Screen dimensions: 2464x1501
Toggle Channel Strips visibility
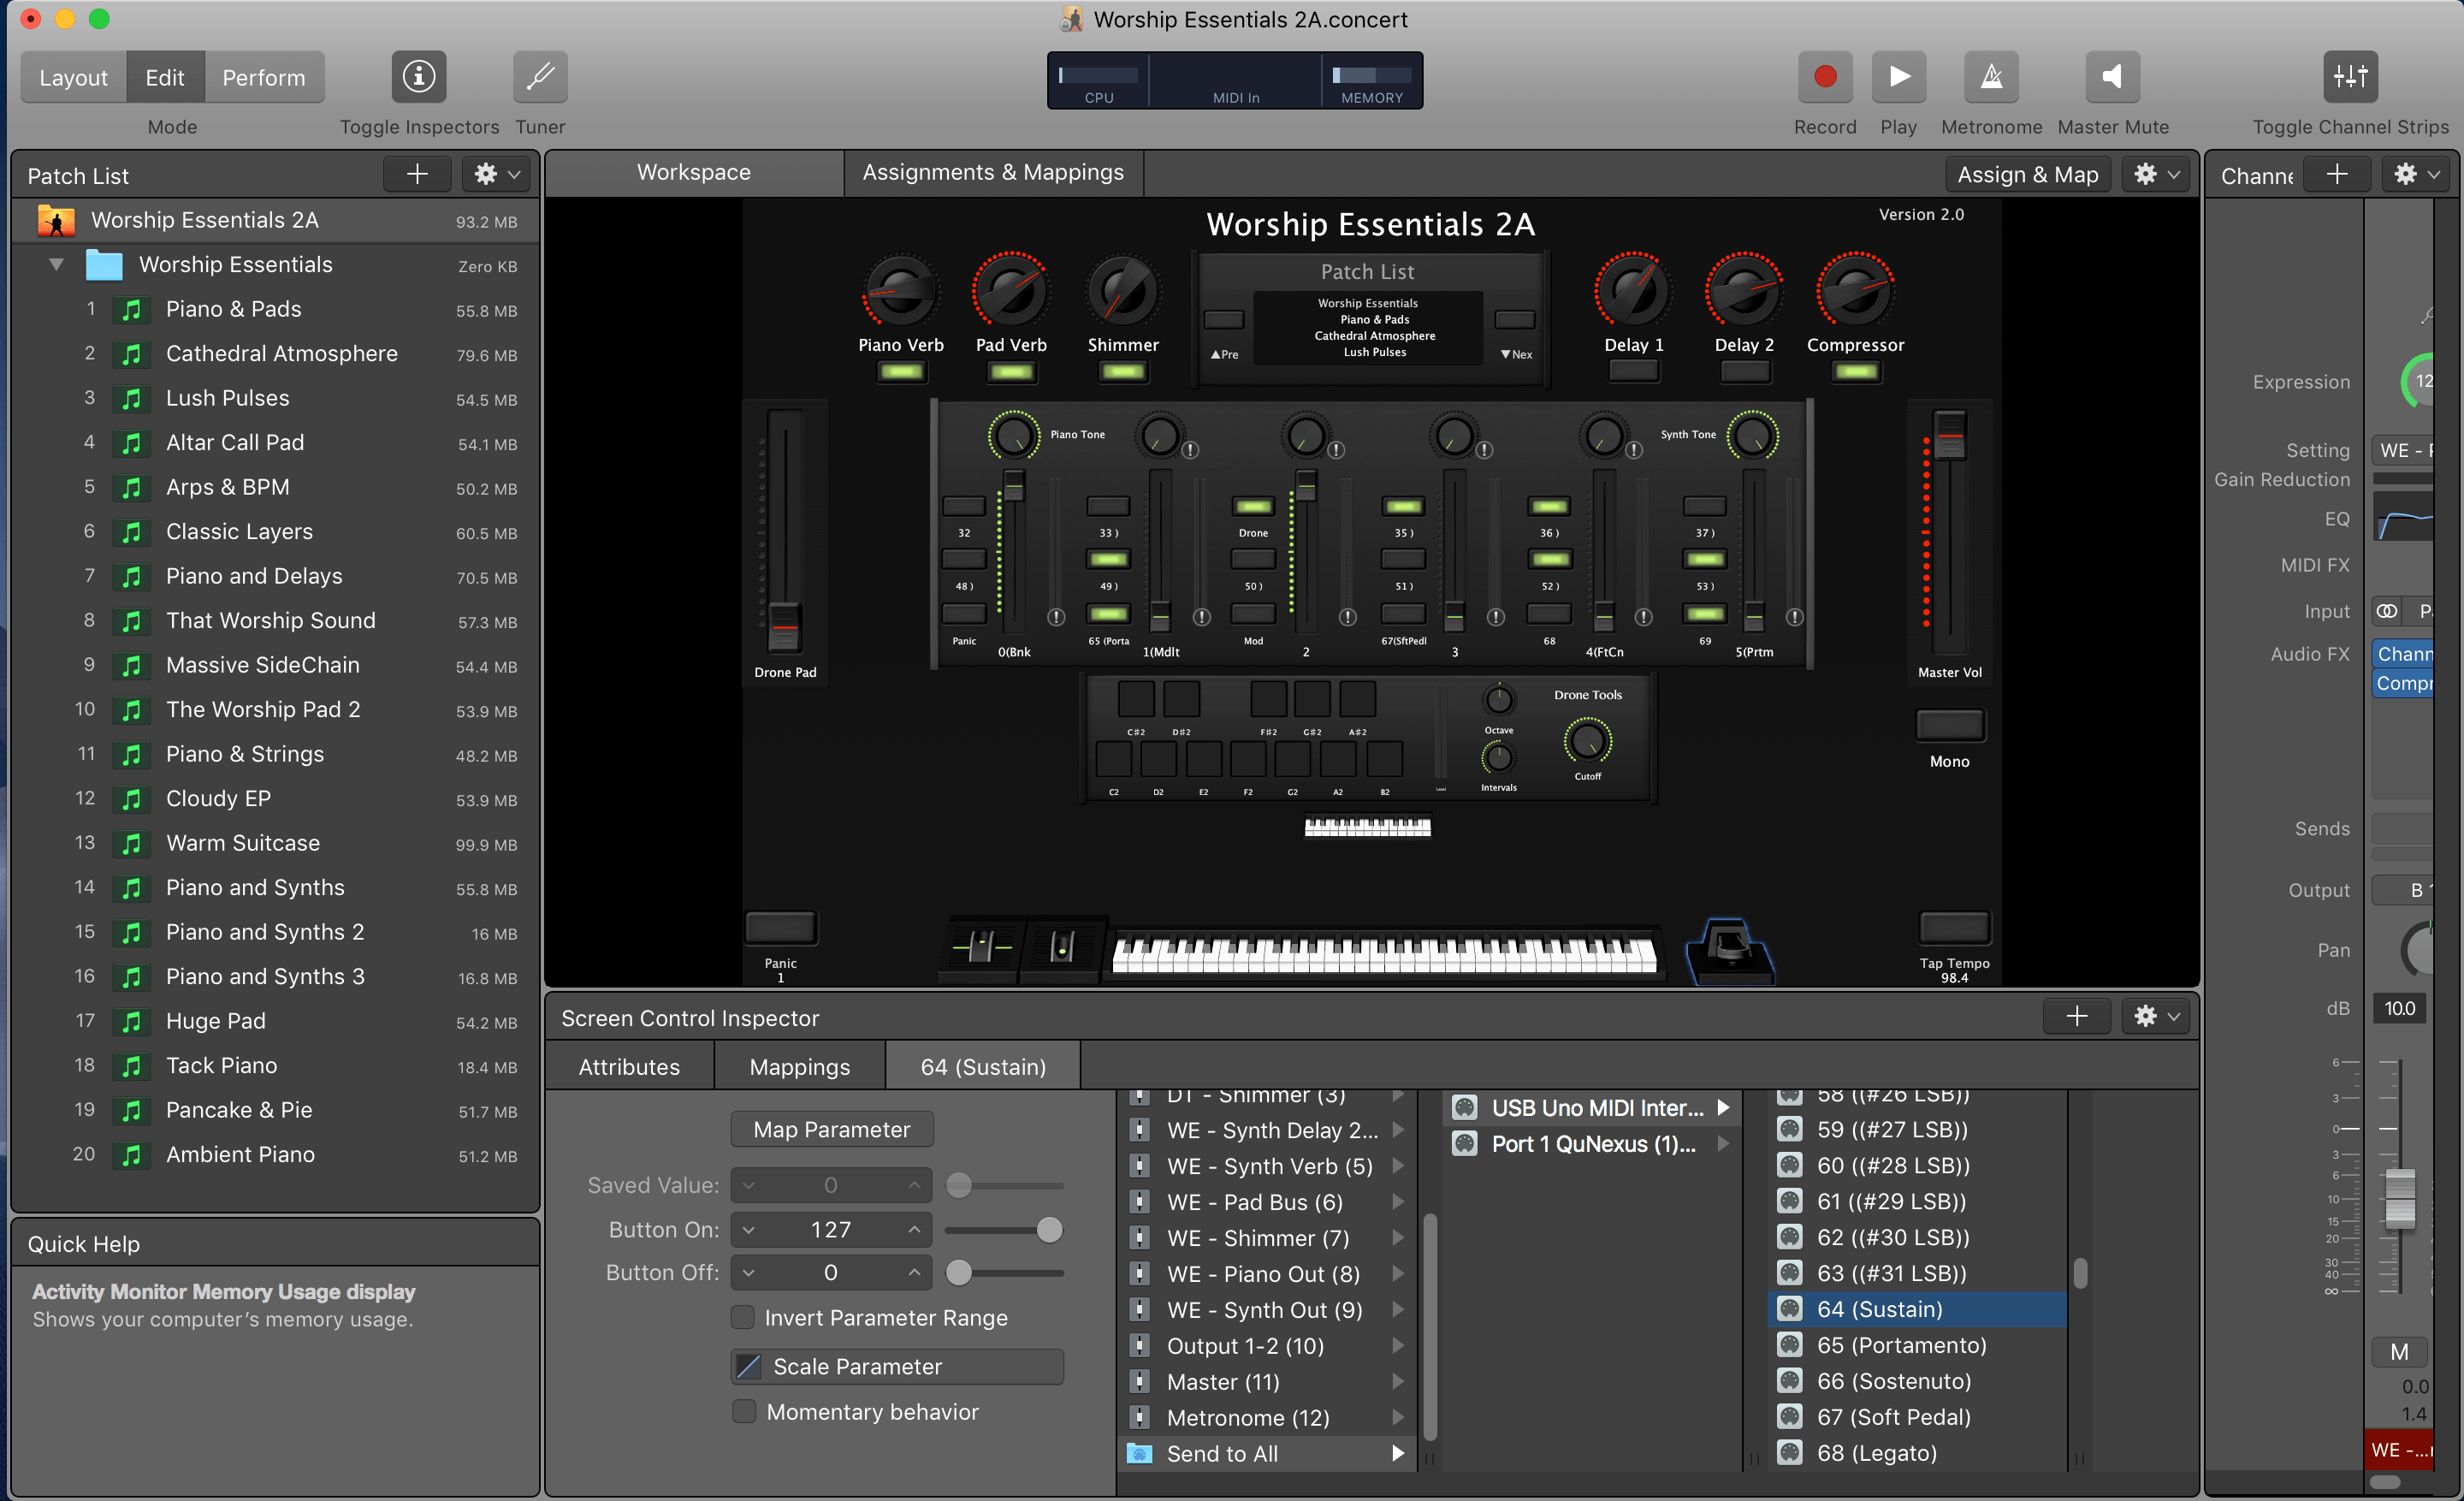click(2350, 76)
